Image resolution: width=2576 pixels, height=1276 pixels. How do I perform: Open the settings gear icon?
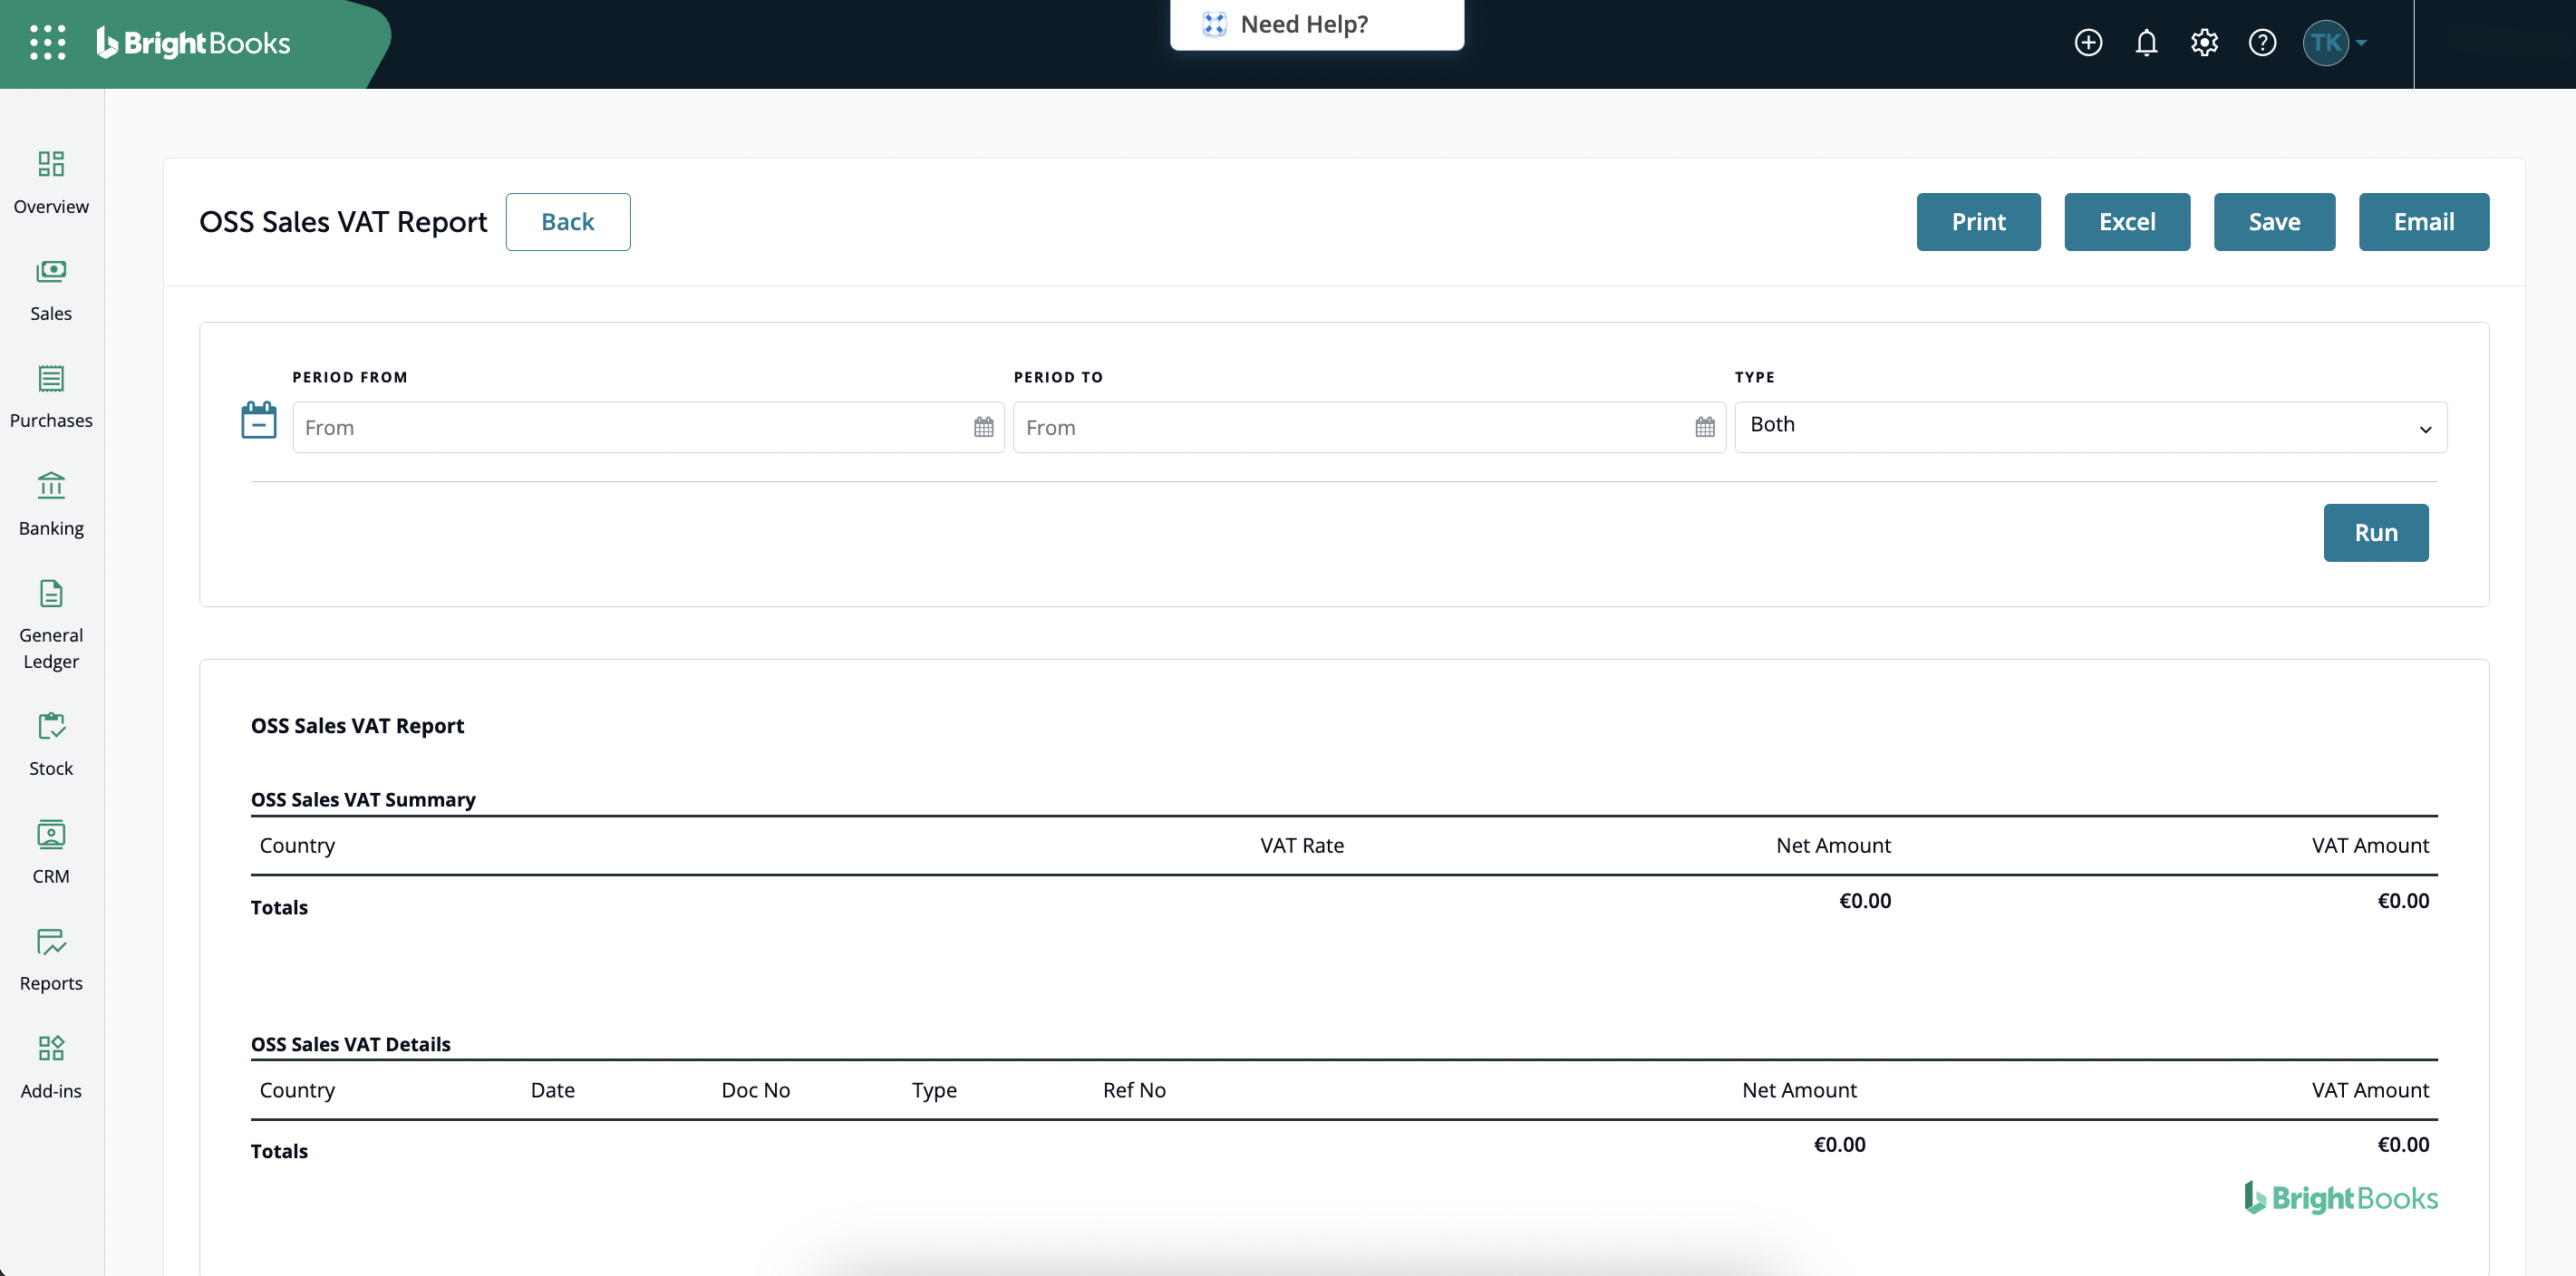(x=2204, y=43)
